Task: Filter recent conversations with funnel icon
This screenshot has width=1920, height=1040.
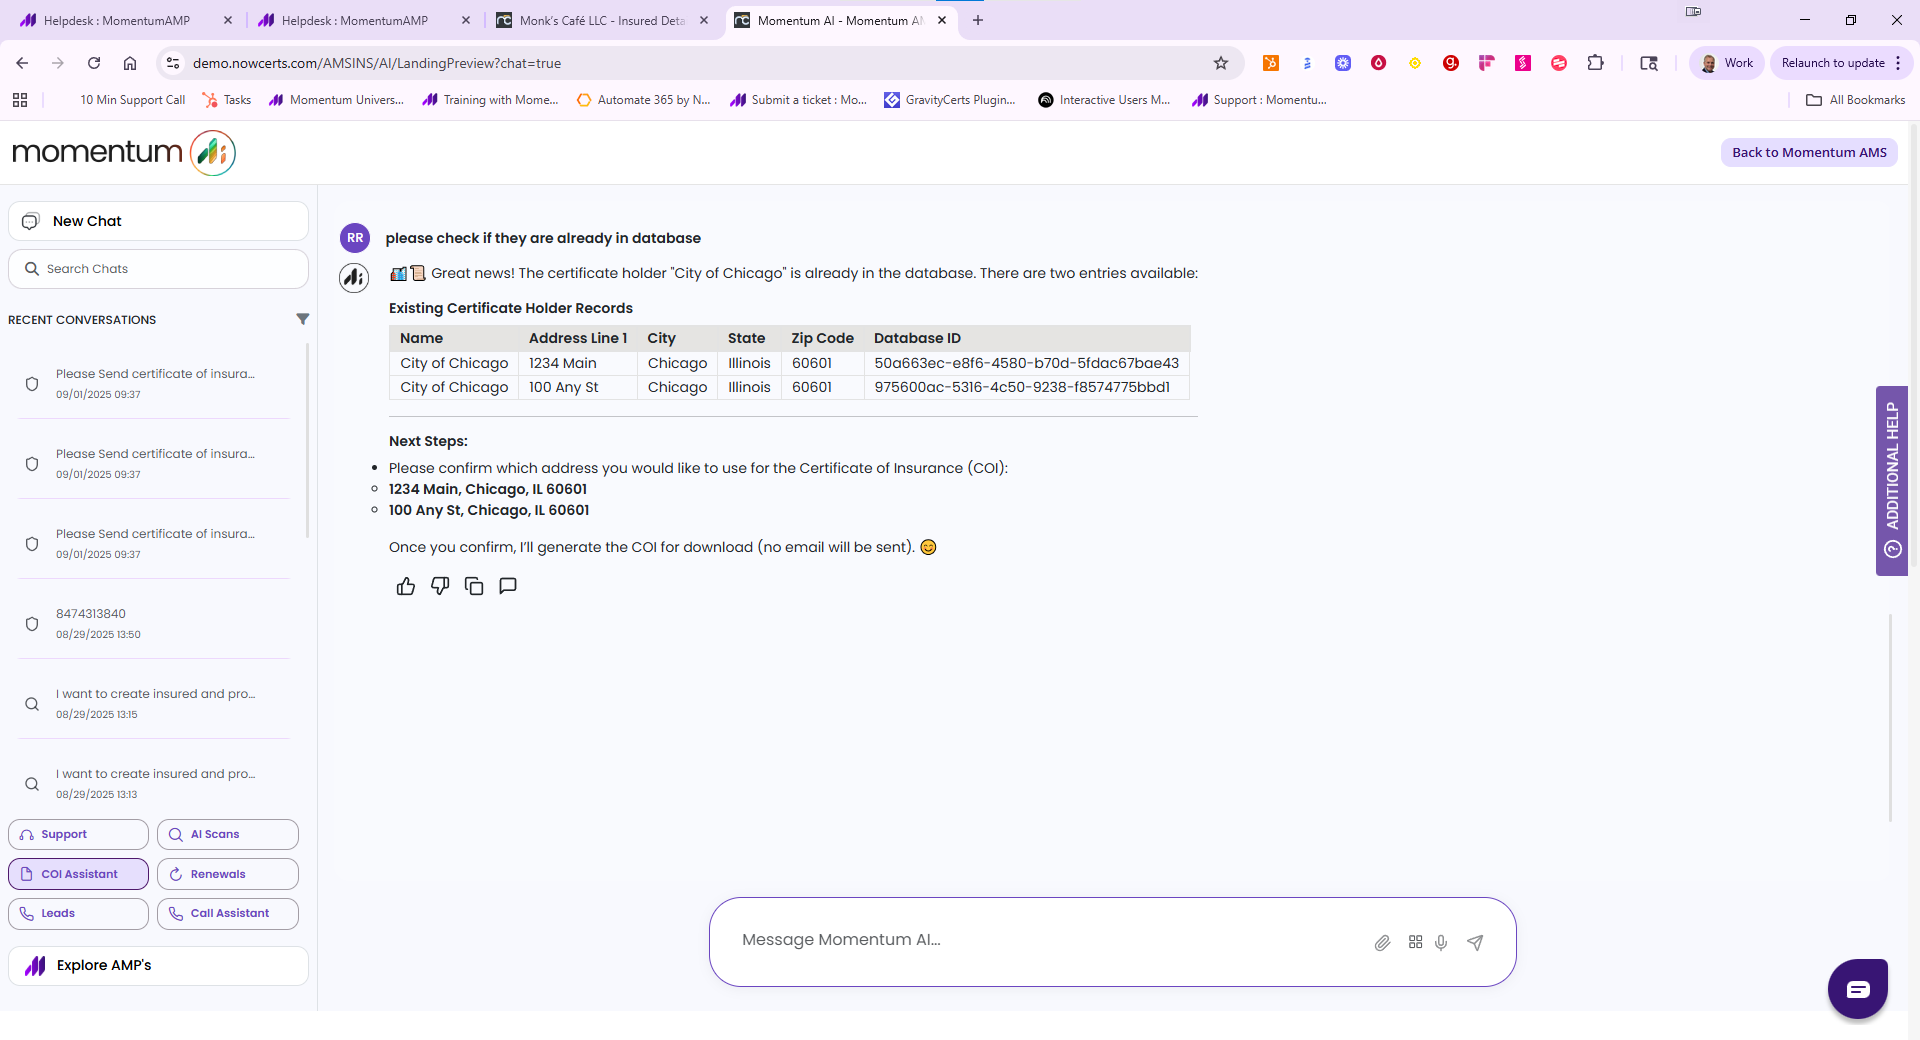Action: coord(303,319)
